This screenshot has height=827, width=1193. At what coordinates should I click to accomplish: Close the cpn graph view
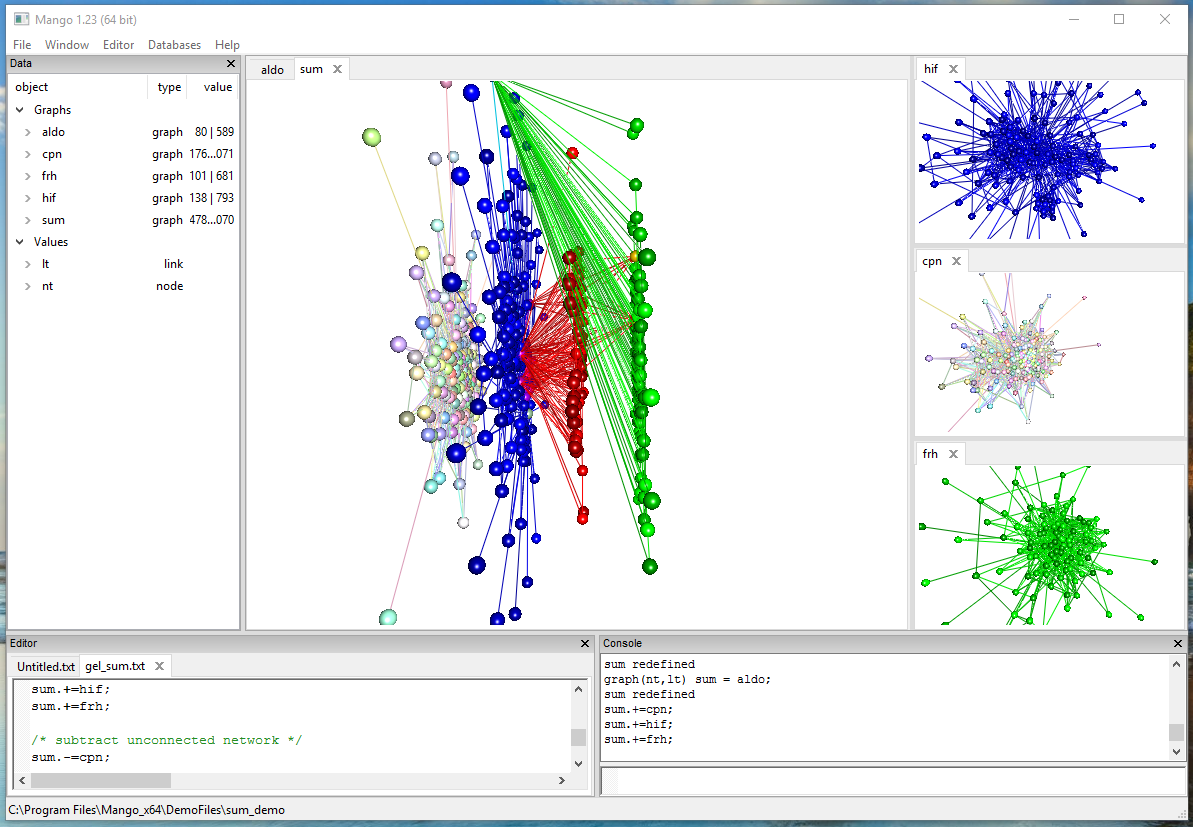tap(956, 261)
